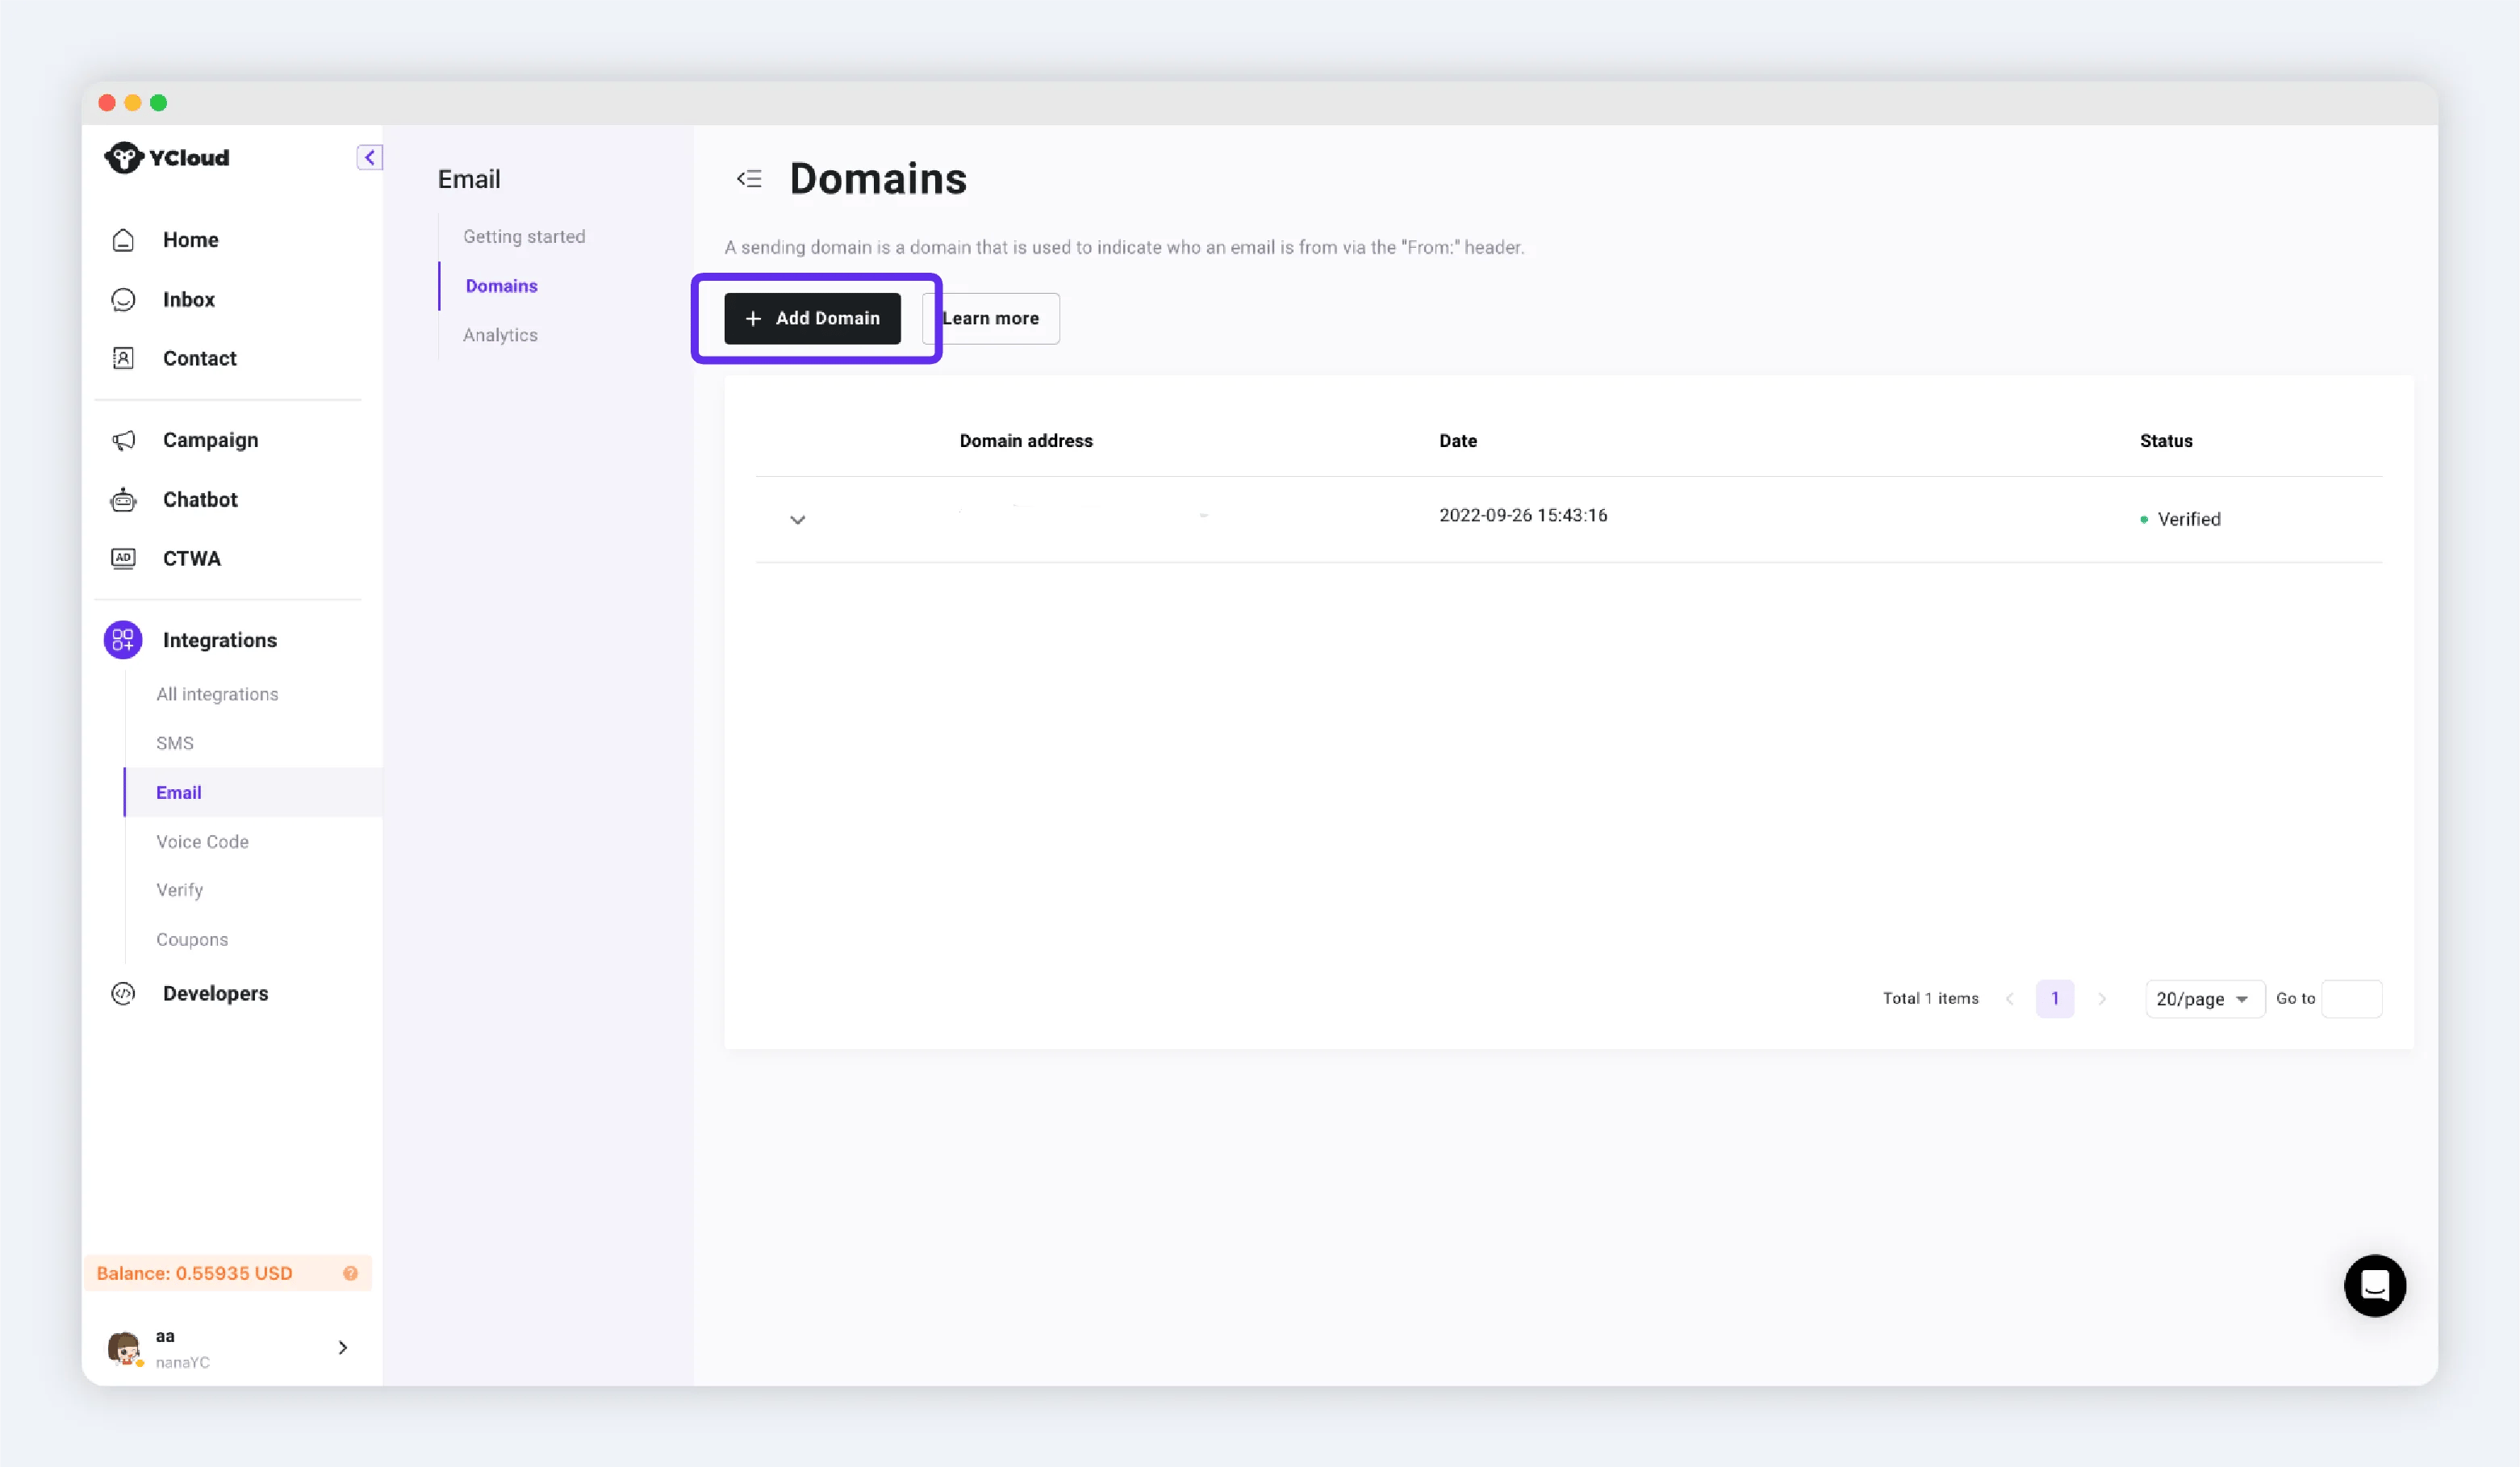
Task: Collapse the Integrations menu
Action: click(x=219, y=640)
